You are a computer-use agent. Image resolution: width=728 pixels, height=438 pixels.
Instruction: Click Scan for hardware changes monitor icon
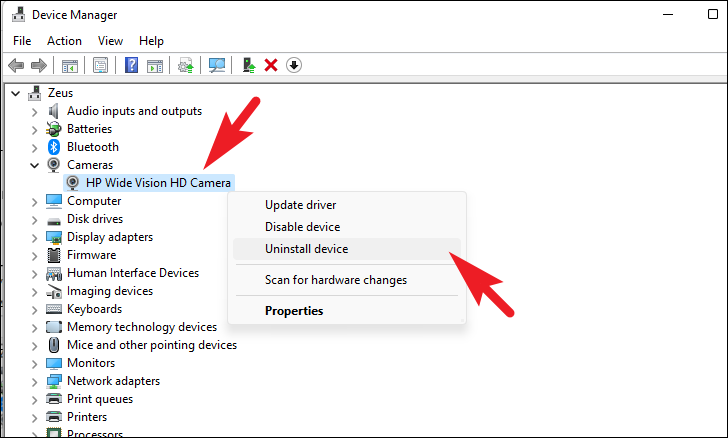pyautogui.click(x=217, y=65)
